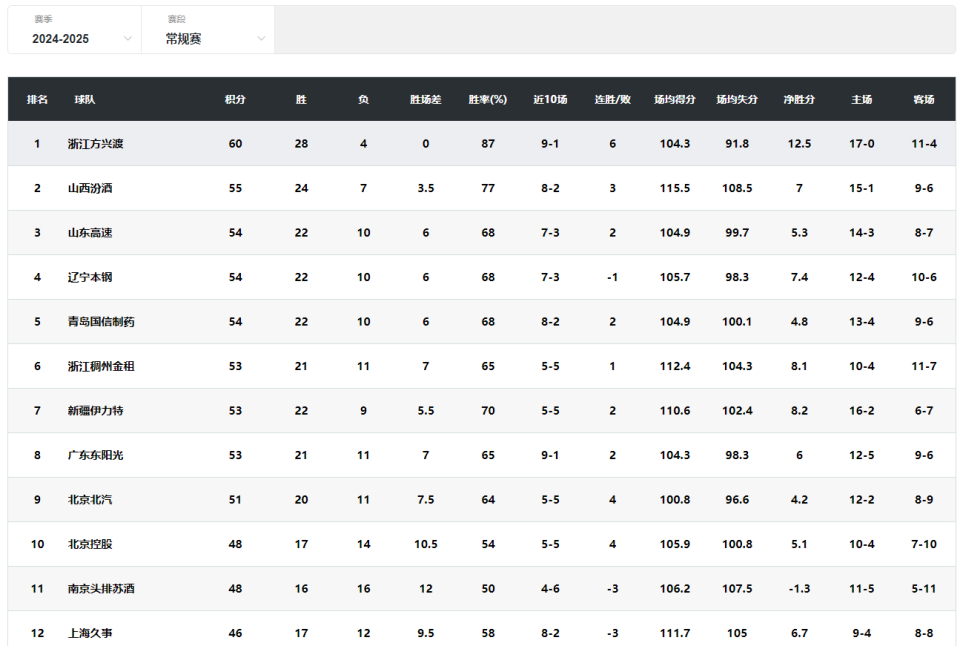Click the 排名 column header
The height and width of the screenshot is (646, 960).
point(37,99)
